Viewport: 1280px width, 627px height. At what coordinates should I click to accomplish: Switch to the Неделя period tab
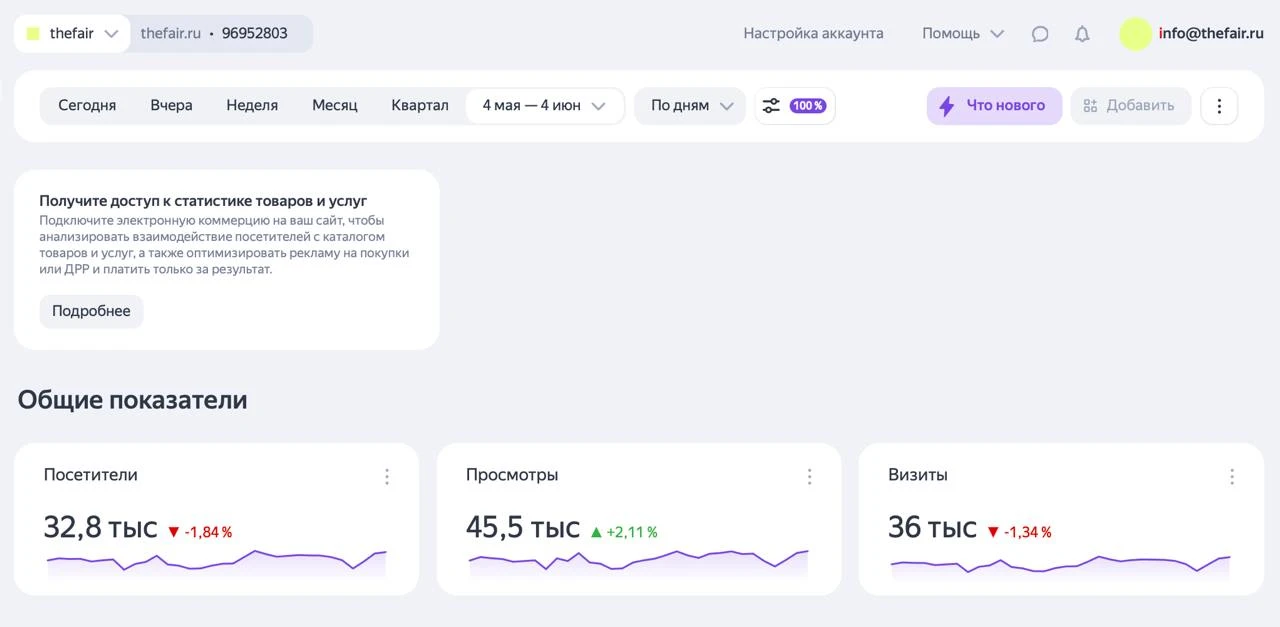pyautogui.click(x=252, y=106)
